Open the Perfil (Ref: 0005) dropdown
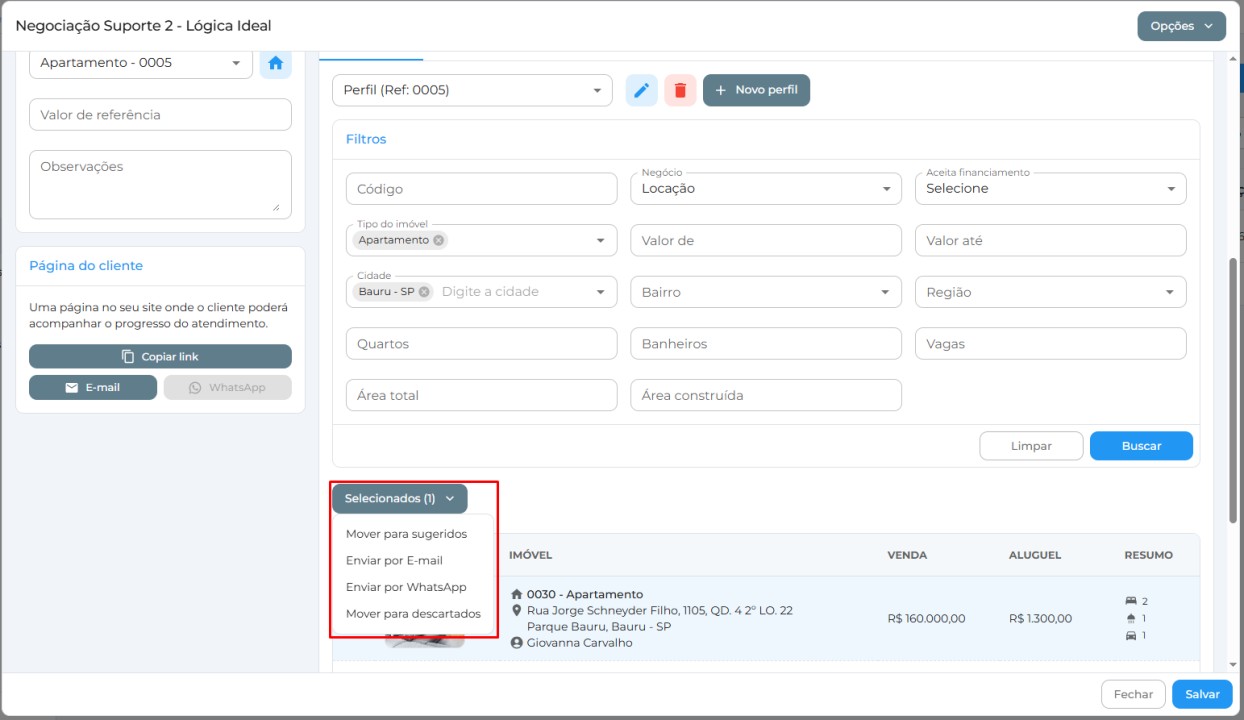The width and height of the screenshot is (1244, 720). coord(472,90)
